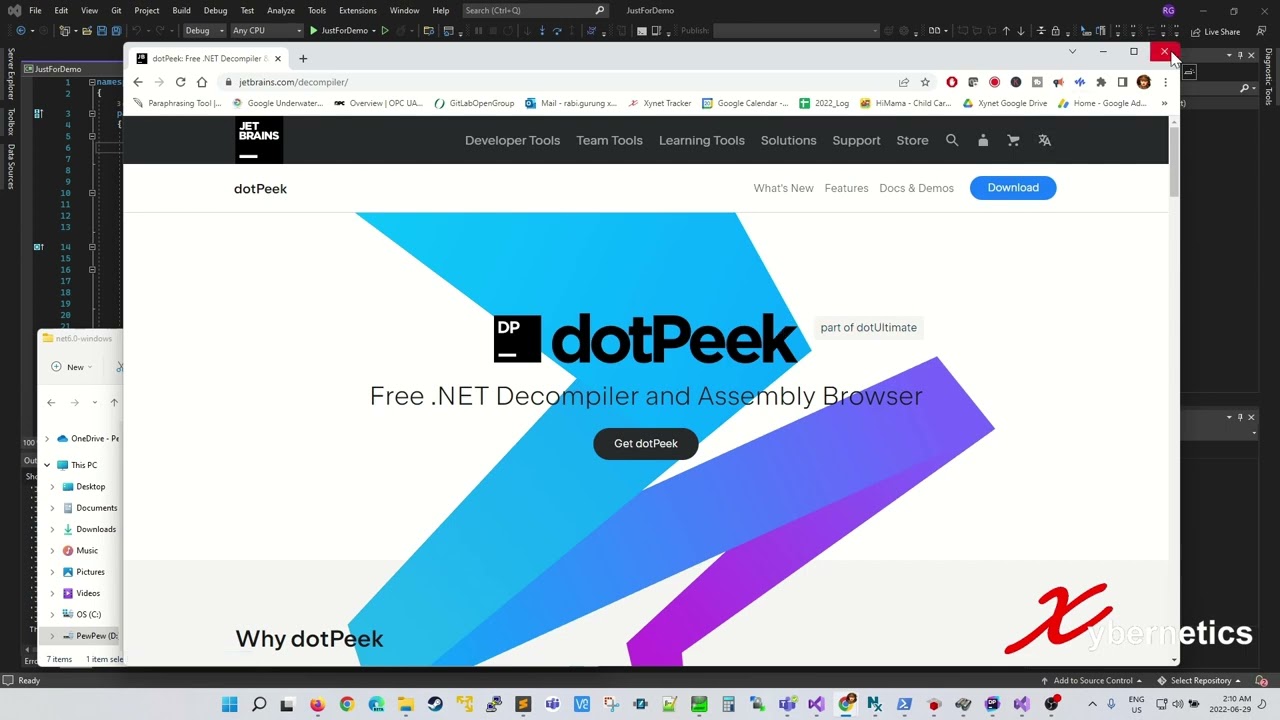Screen dimensions: 1280x720
Task: Click Live Share in Visual Studio
Action: click(x=1215, y=31)
